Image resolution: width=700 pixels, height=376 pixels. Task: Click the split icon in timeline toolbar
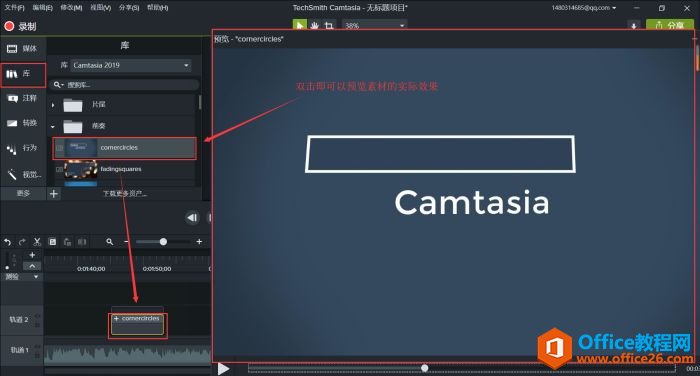tap(82, 242)
